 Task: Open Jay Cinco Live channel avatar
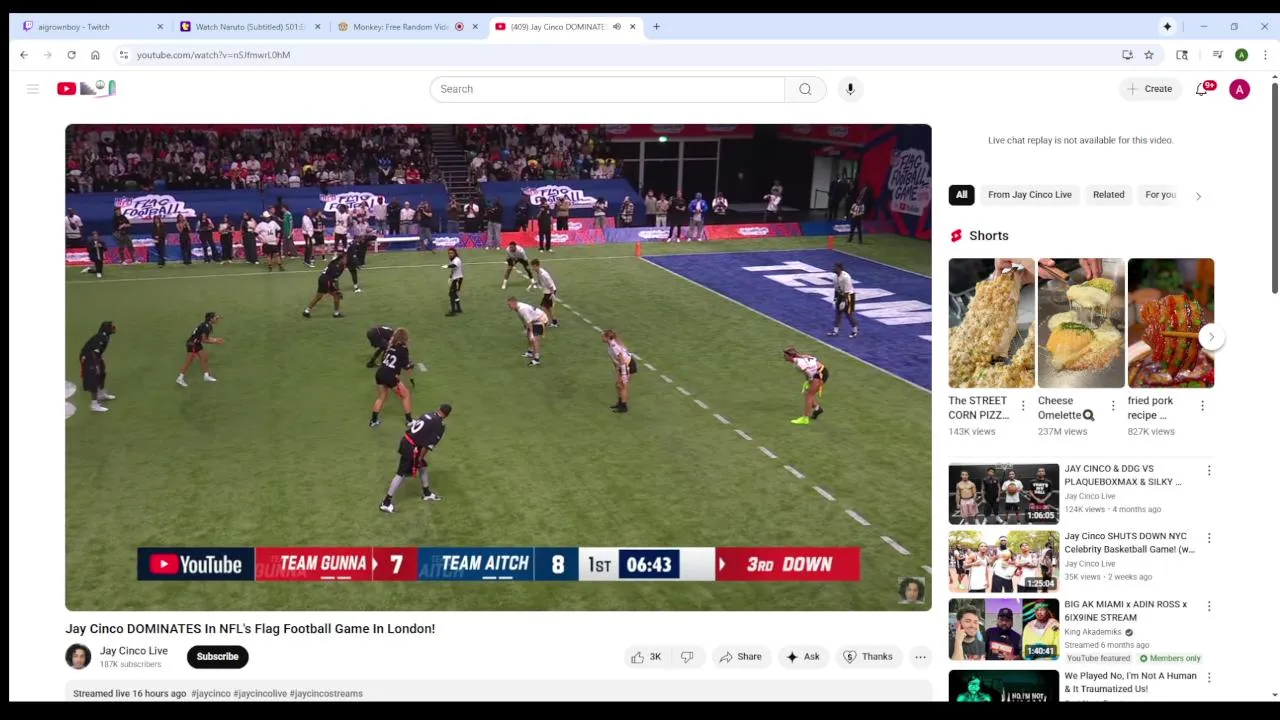[78, 657]
